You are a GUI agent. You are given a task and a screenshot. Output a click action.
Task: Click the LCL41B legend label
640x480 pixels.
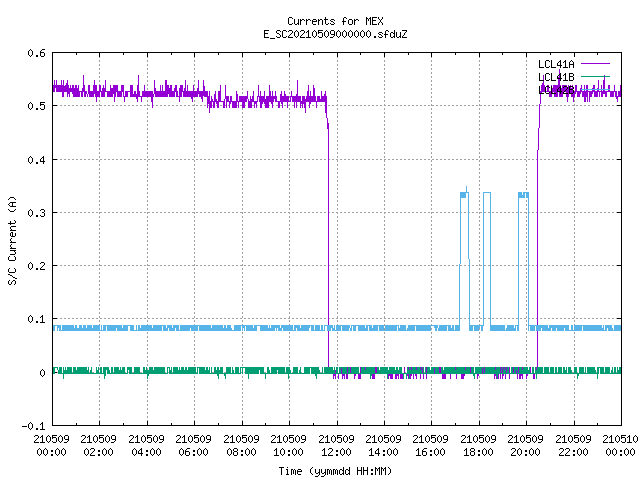556,77
